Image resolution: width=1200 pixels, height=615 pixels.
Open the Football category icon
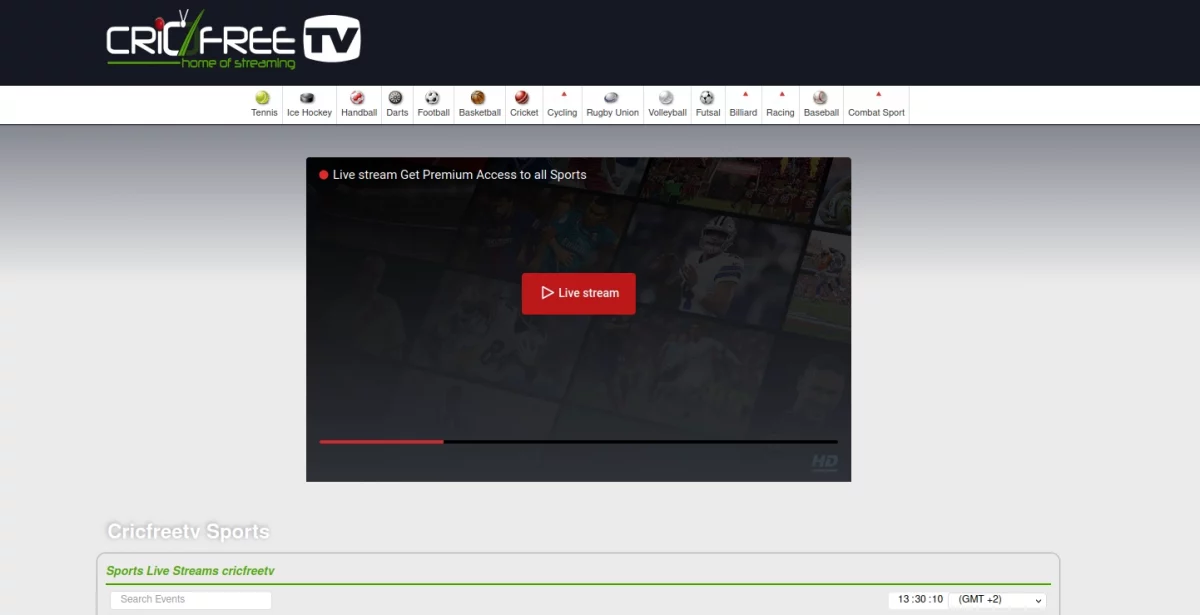432,98
